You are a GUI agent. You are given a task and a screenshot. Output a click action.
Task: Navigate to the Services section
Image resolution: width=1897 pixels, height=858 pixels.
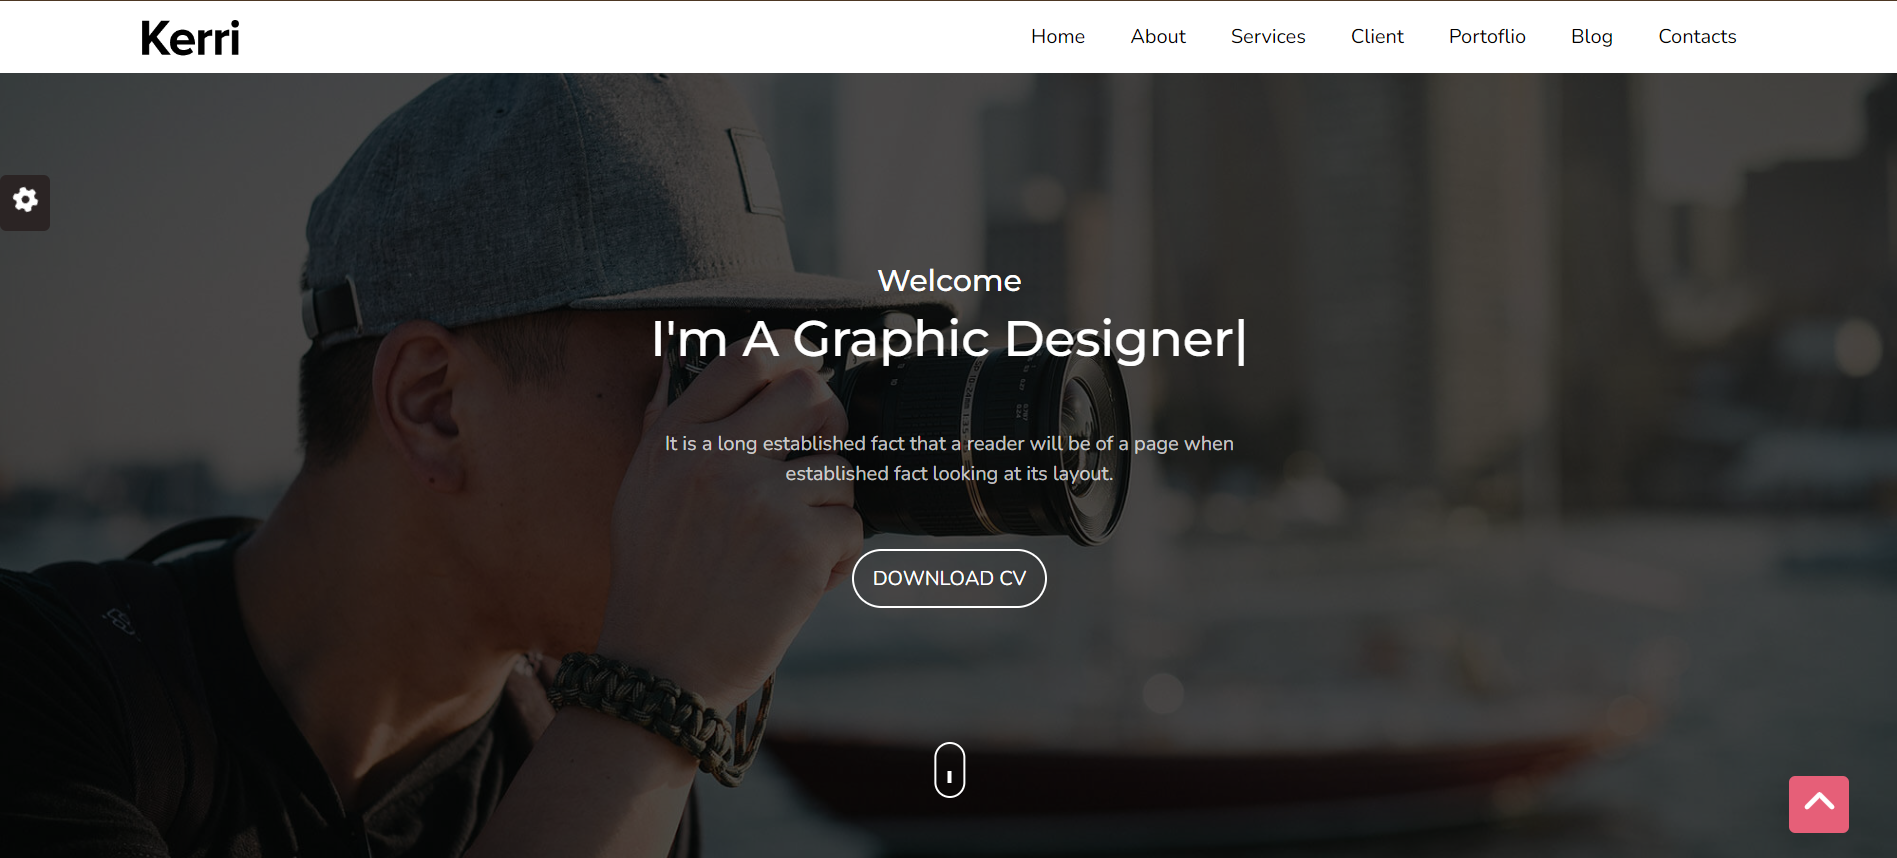1268,37
